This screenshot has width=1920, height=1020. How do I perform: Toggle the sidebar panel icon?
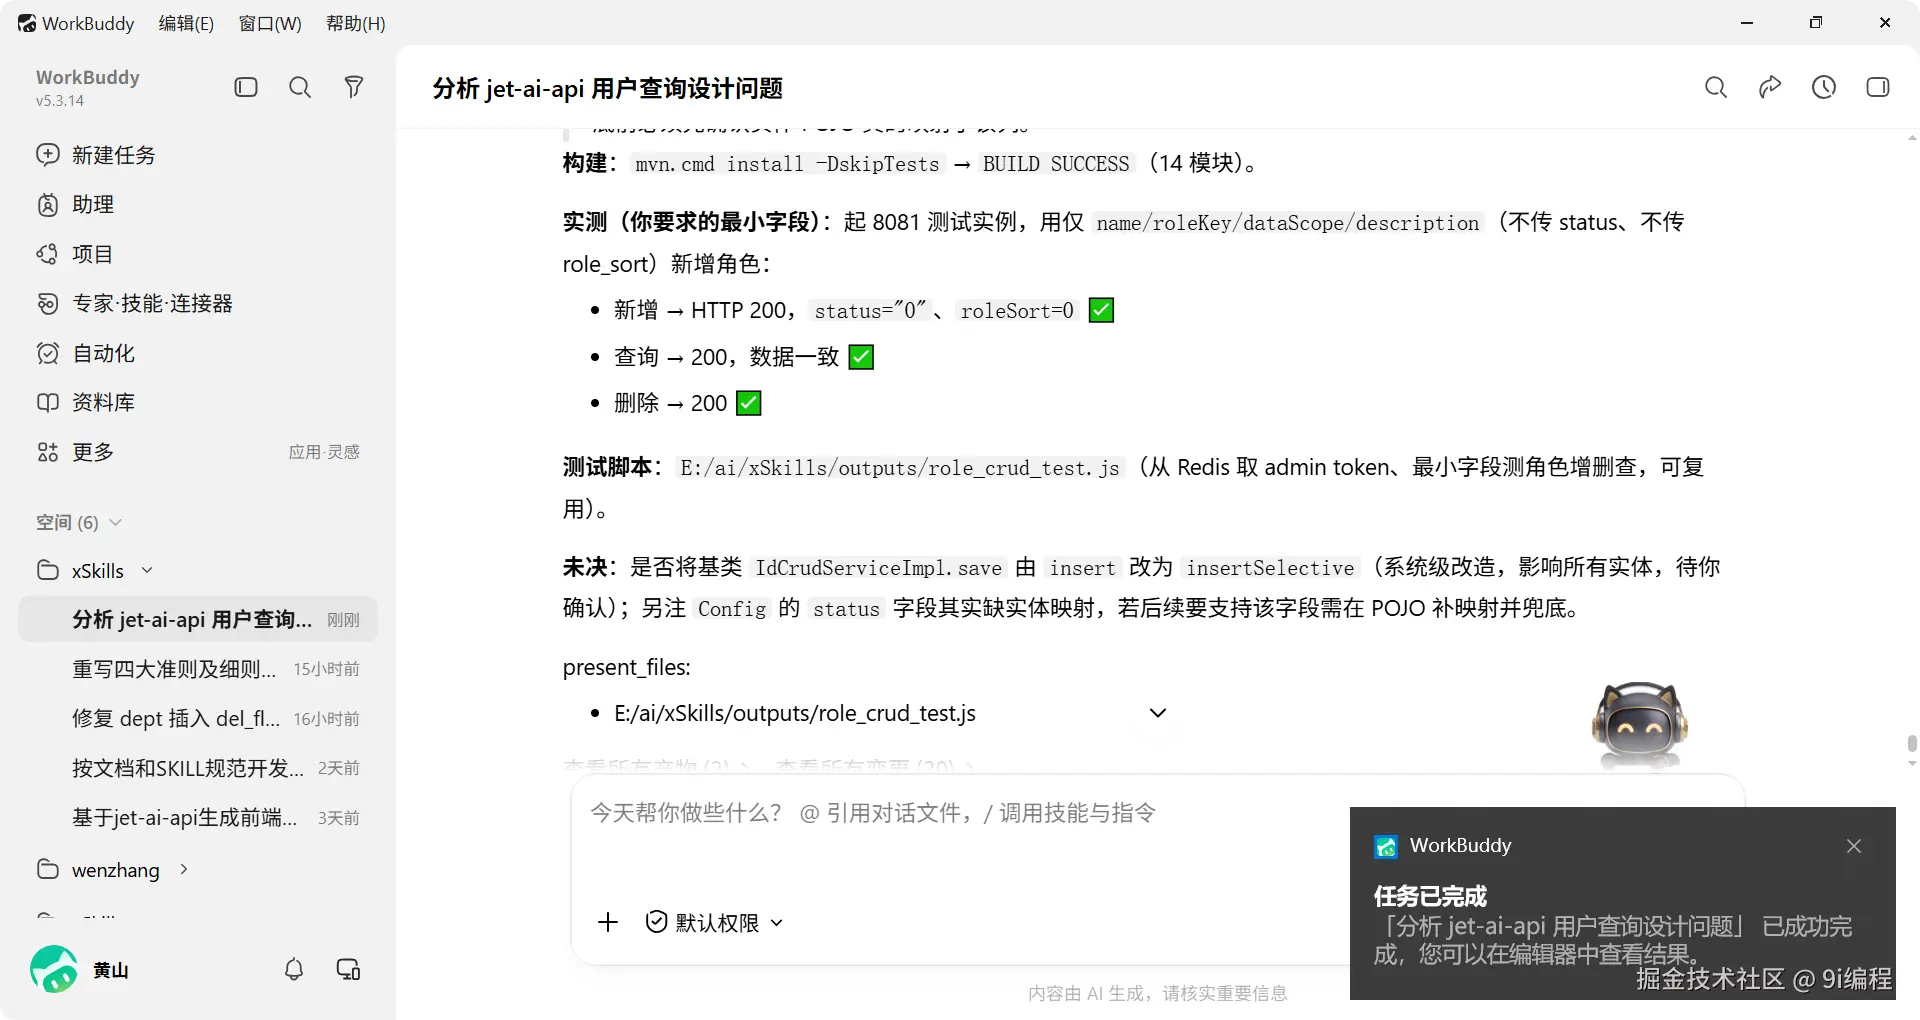click(246, 87)
